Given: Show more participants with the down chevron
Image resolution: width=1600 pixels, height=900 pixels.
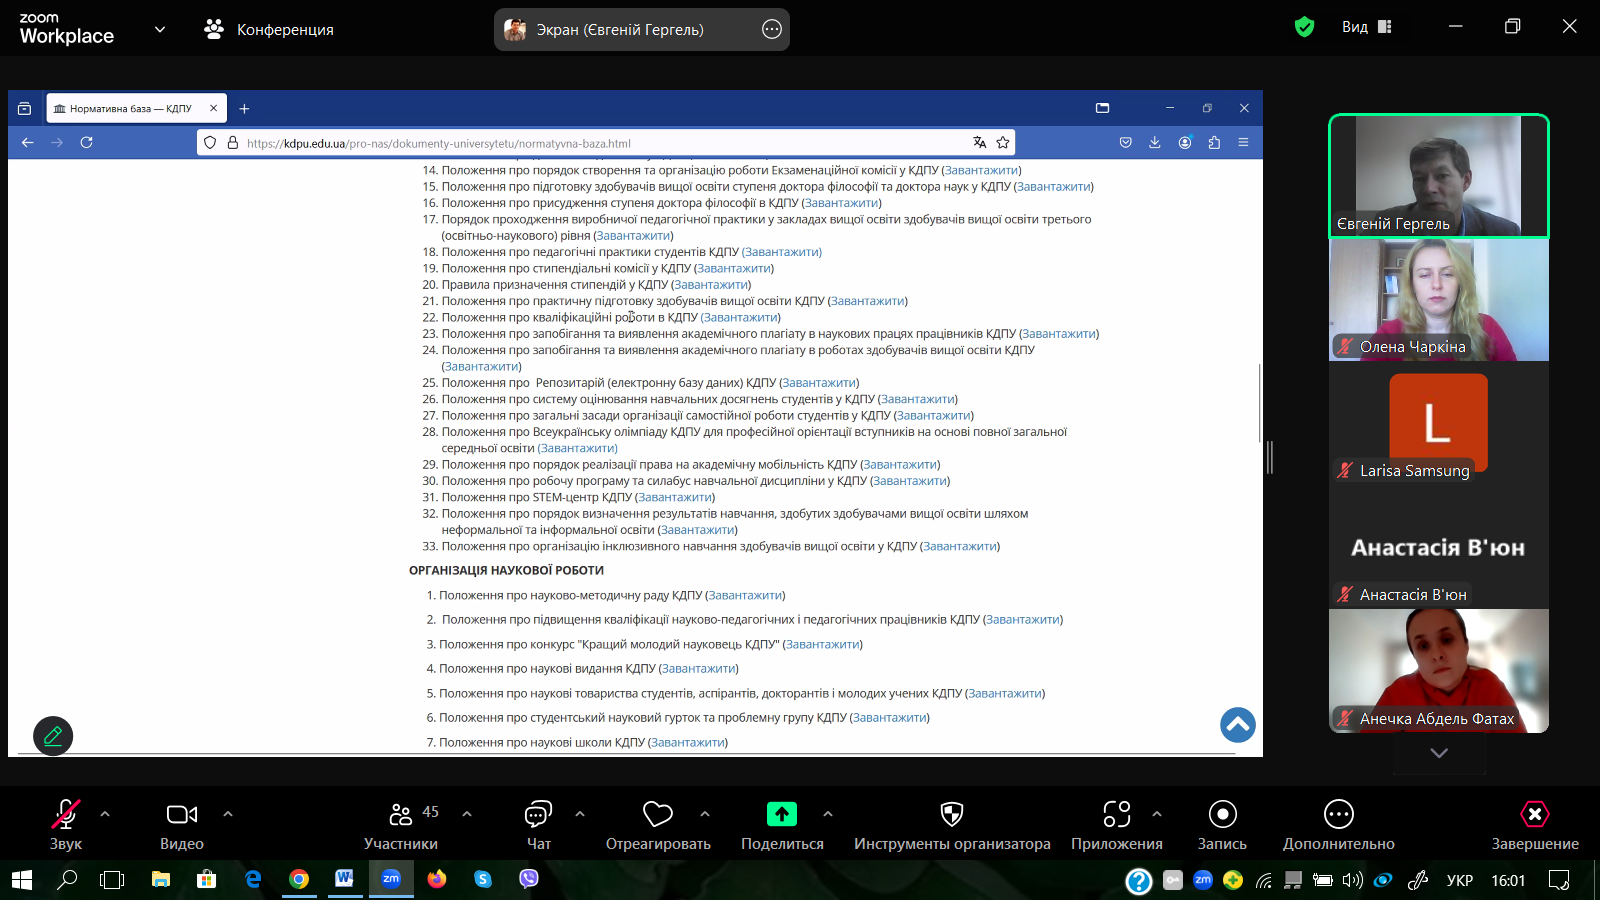Looking at the screenshot, I should [1439, 753].
